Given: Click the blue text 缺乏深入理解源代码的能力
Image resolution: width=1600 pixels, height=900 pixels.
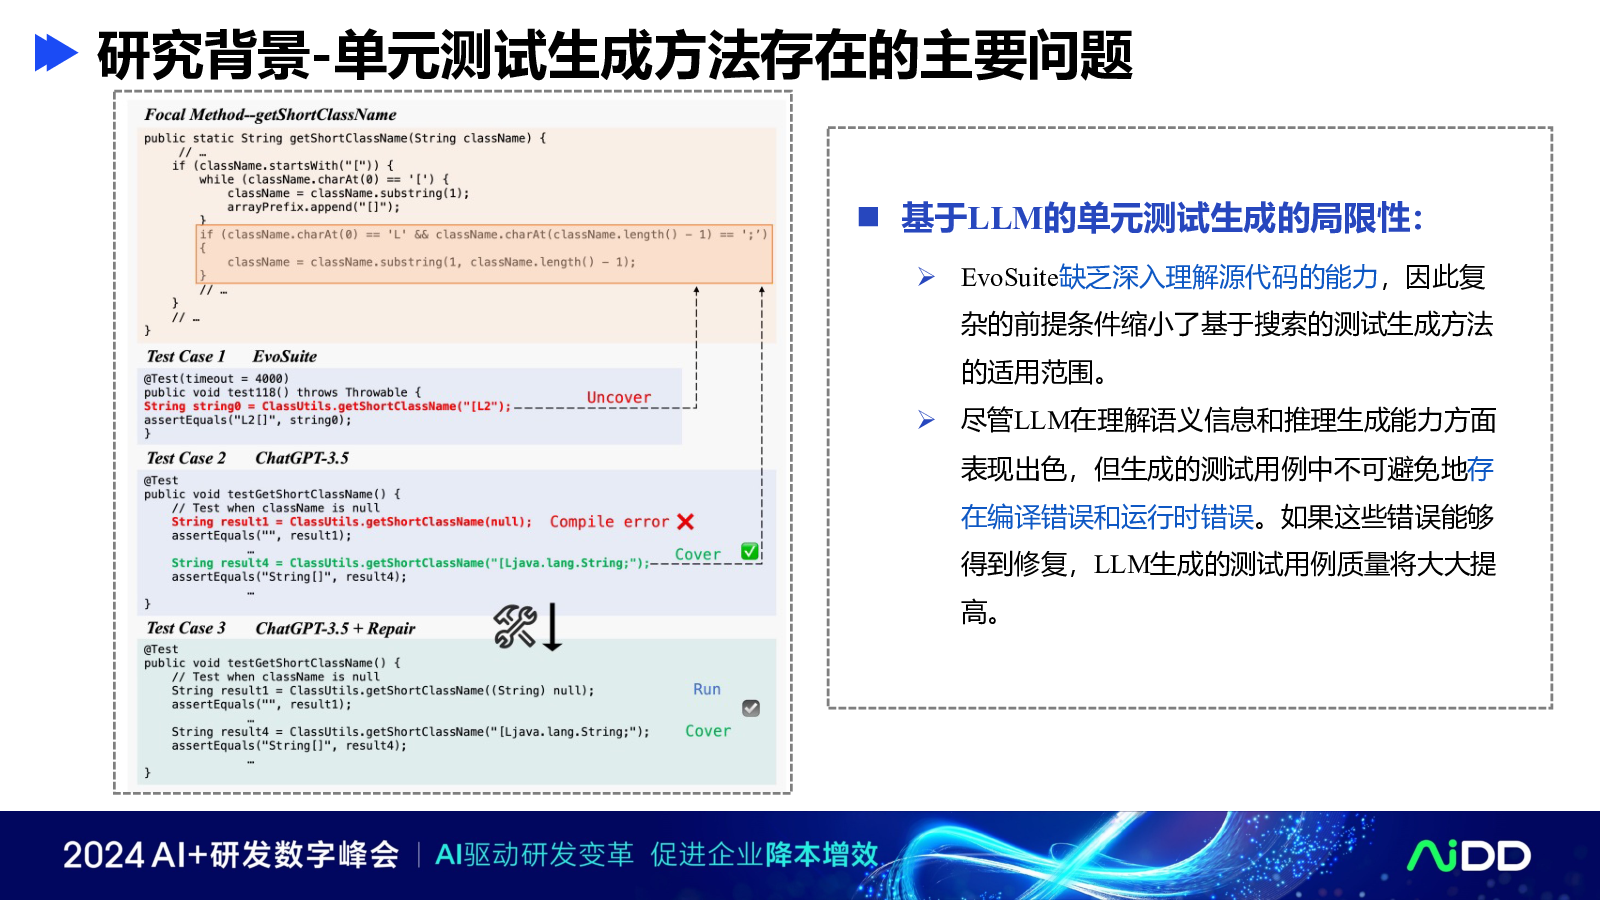Looking at the screenshot, I should point(1218,277).
